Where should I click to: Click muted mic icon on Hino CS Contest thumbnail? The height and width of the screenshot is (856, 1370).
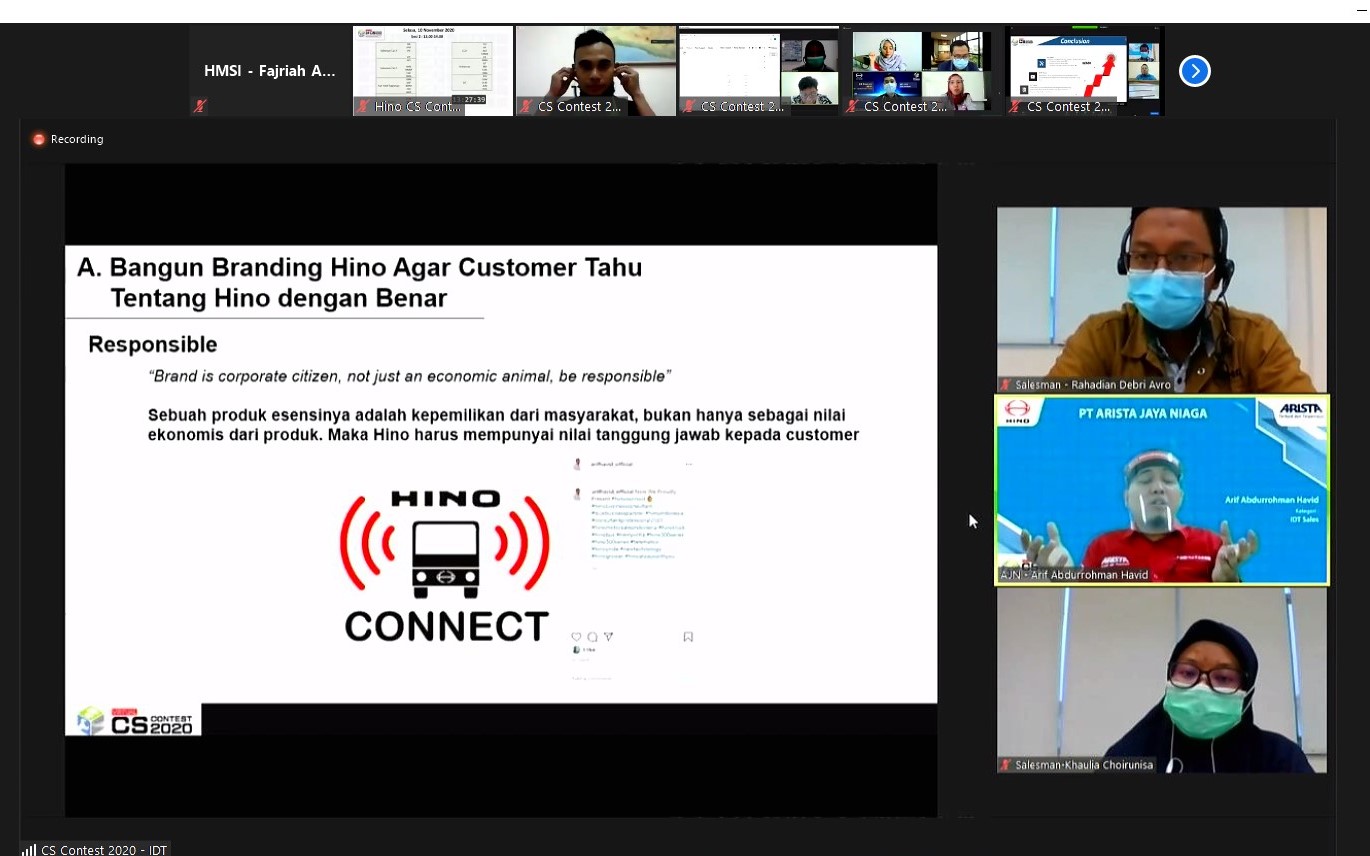tap(364, 106)
